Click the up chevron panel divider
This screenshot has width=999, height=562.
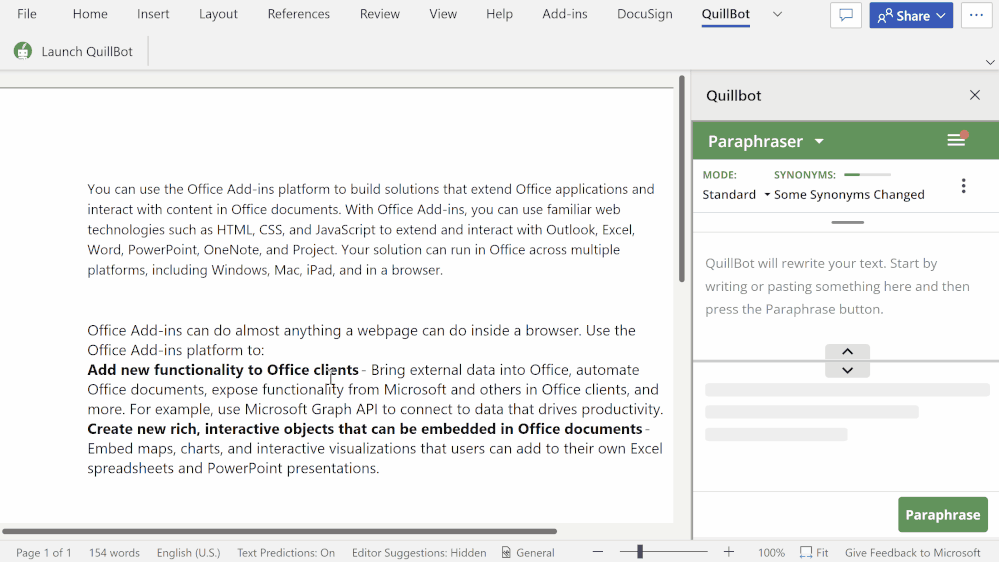847,352
